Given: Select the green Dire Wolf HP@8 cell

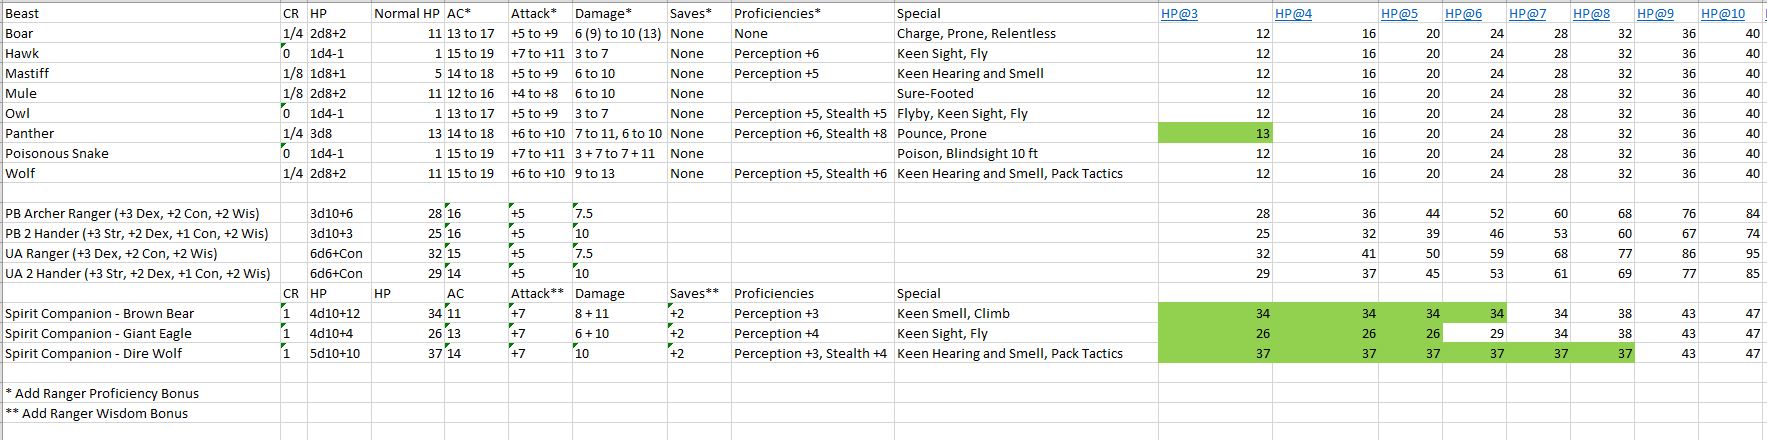Looking at the screenshot, I should click(1603, 353).
